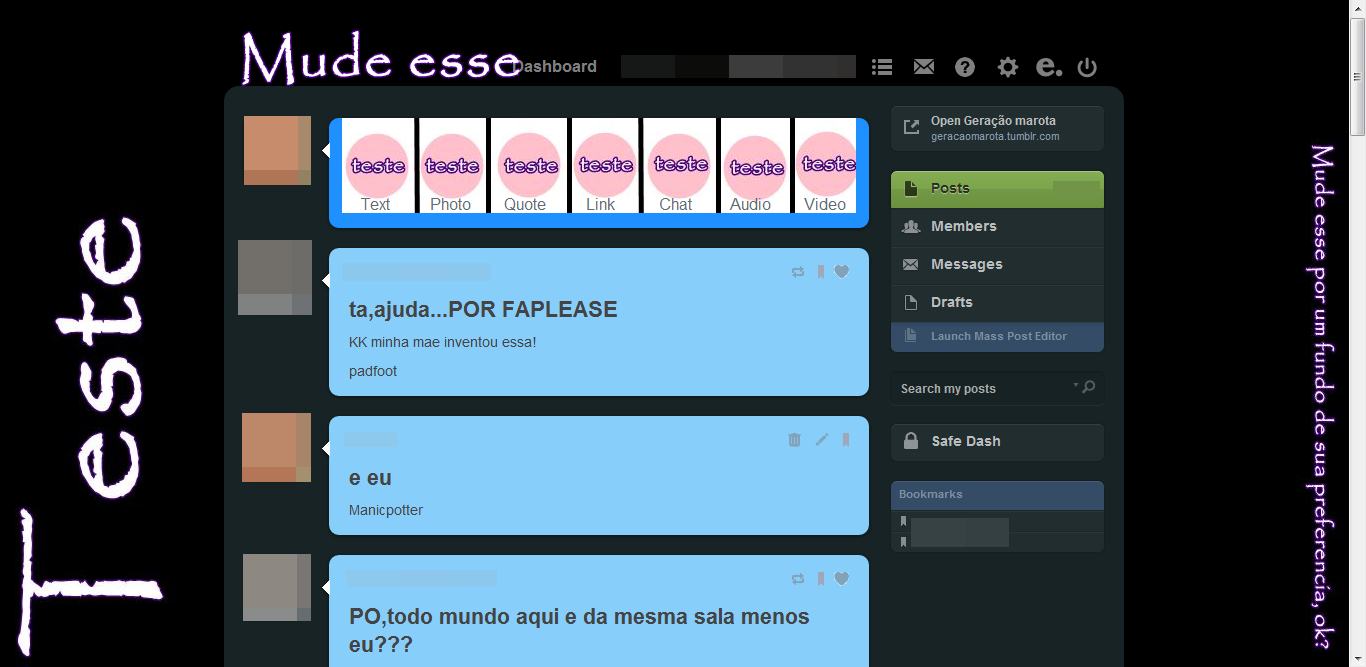This screenshot has width=1366, height=667.
Task: Open the help question mark menu
Action: [x=964, y=67]
